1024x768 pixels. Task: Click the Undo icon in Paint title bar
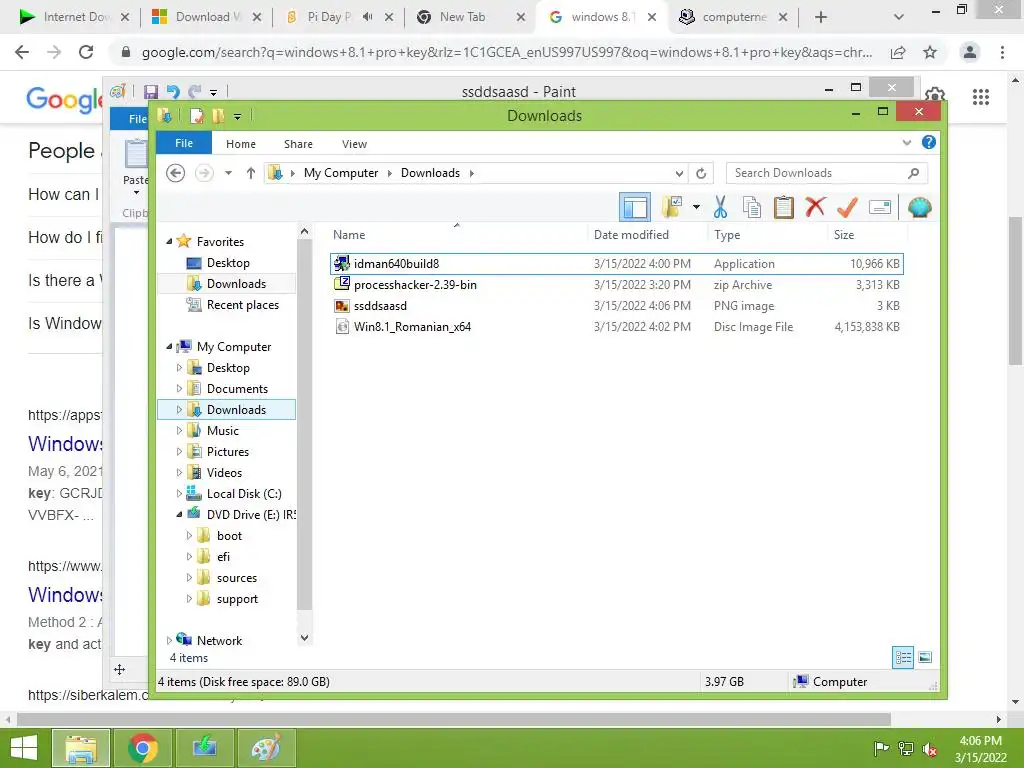coord(173,91)
